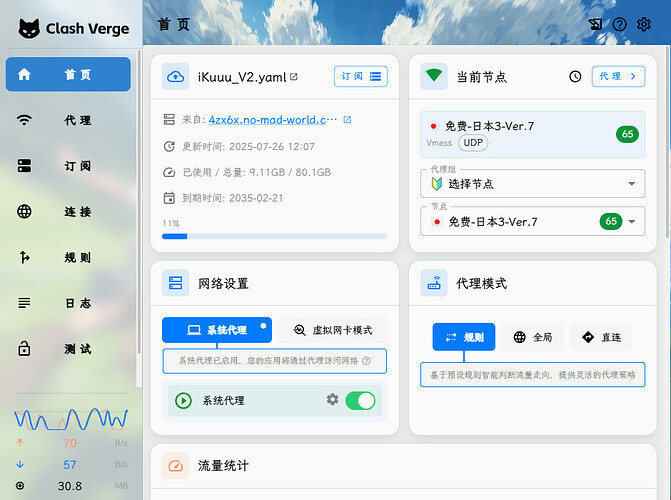Click the sidebar vertical scrollbar
The height and width of the screenshot is (500, 671).
coord(139,201)
